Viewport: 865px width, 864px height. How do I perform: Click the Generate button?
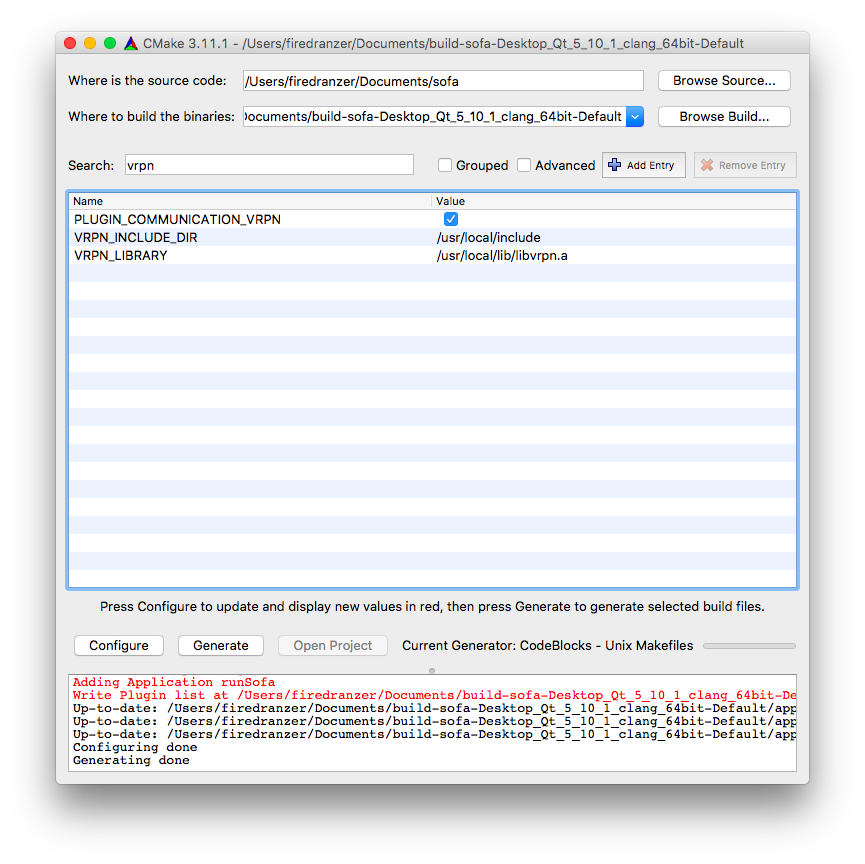[221, 646]
